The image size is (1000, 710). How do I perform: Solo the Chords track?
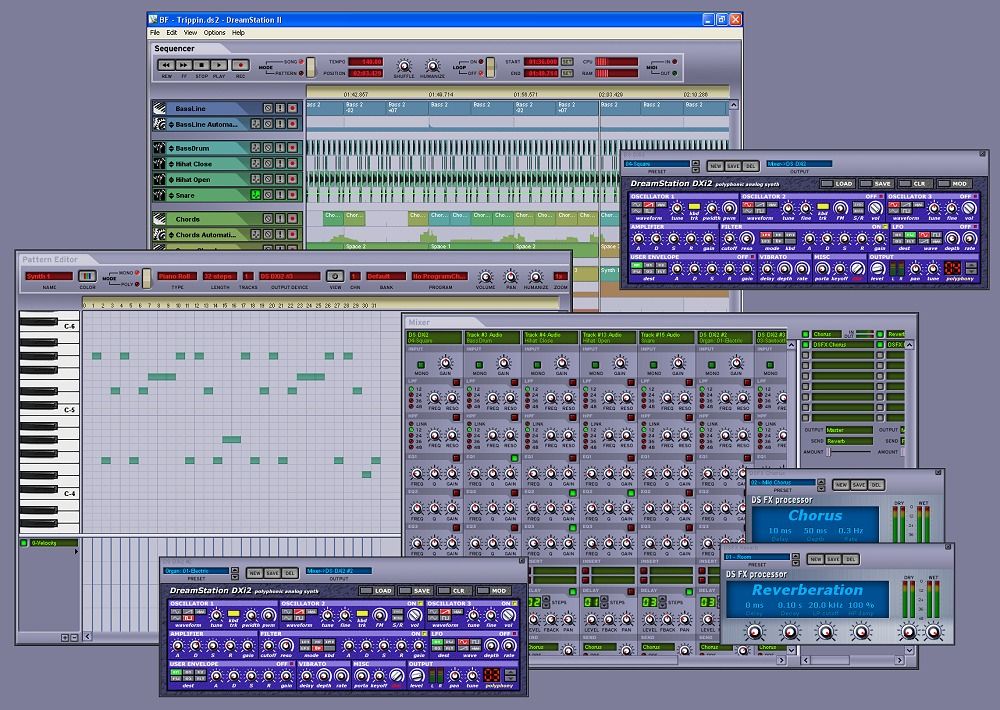click(280, 219)
